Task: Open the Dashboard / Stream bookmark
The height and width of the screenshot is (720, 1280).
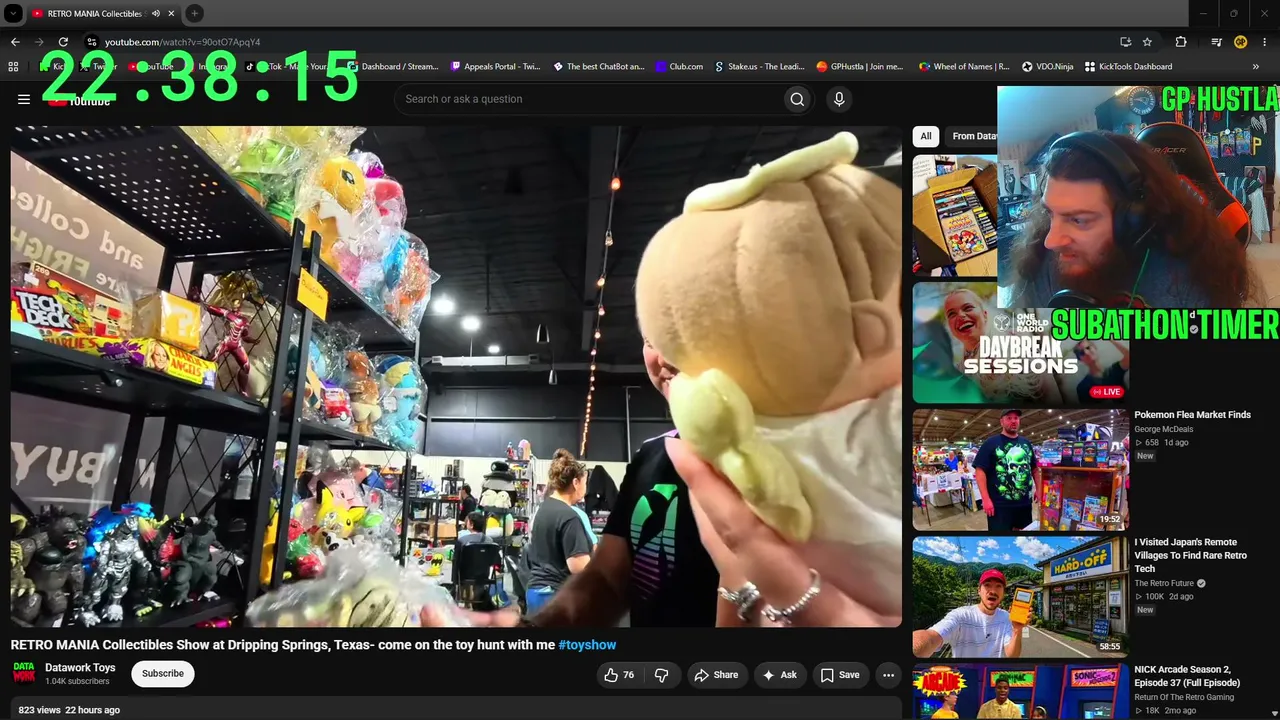Action: tap(393, 67)
